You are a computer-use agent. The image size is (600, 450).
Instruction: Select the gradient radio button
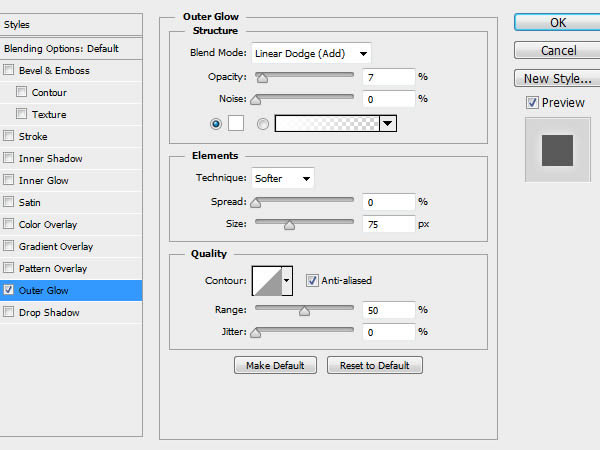pyautogui.click(x=262, y=124)
